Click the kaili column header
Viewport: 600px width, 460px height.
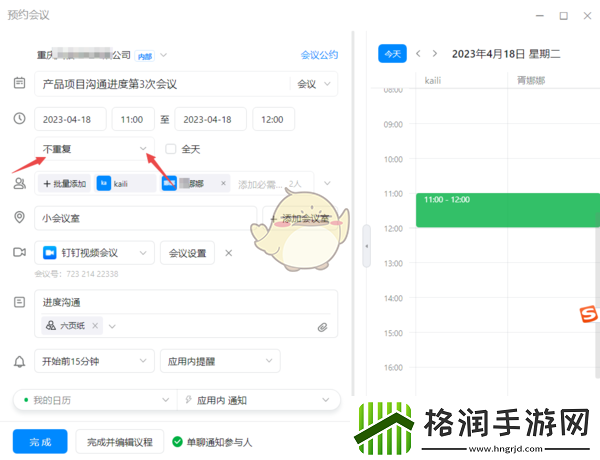coord(433,80)
